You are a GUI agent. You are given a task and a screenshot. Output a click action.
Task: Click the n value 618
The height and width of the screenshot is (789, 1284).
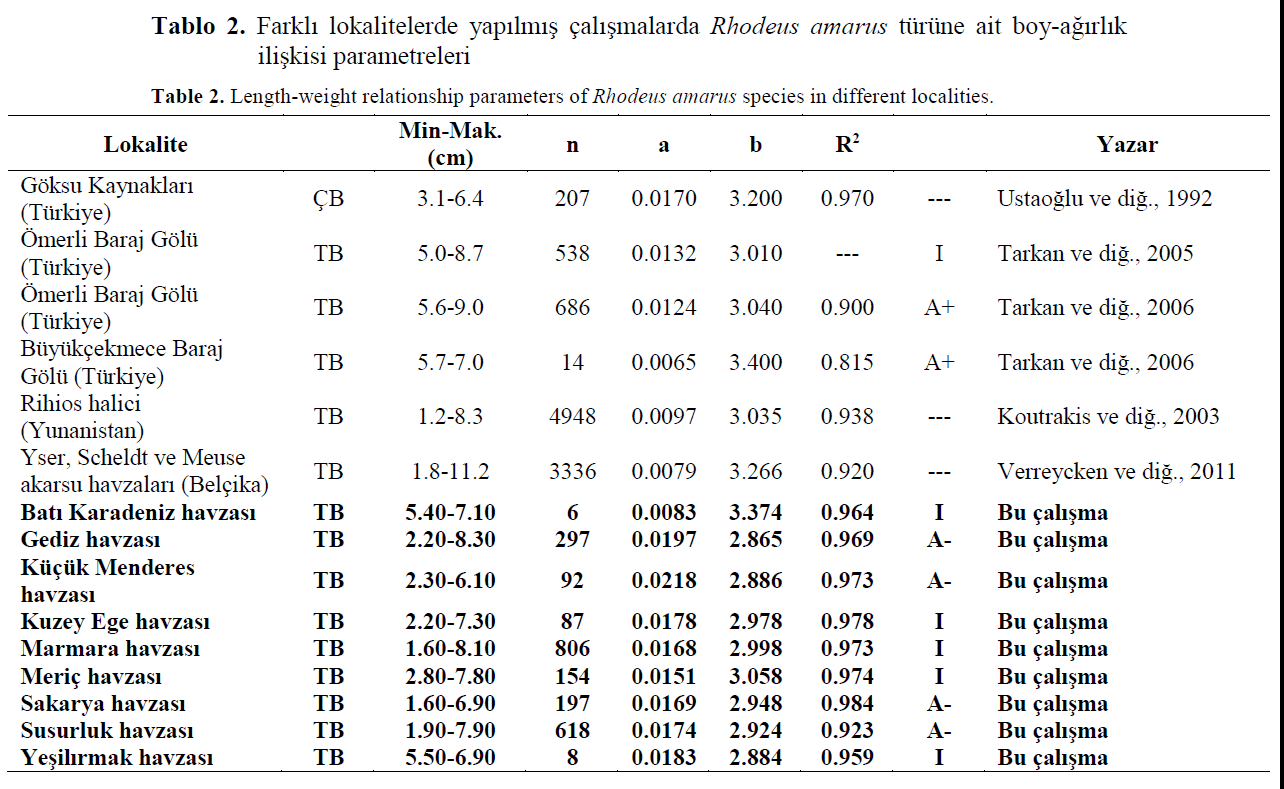coord(572,731)
